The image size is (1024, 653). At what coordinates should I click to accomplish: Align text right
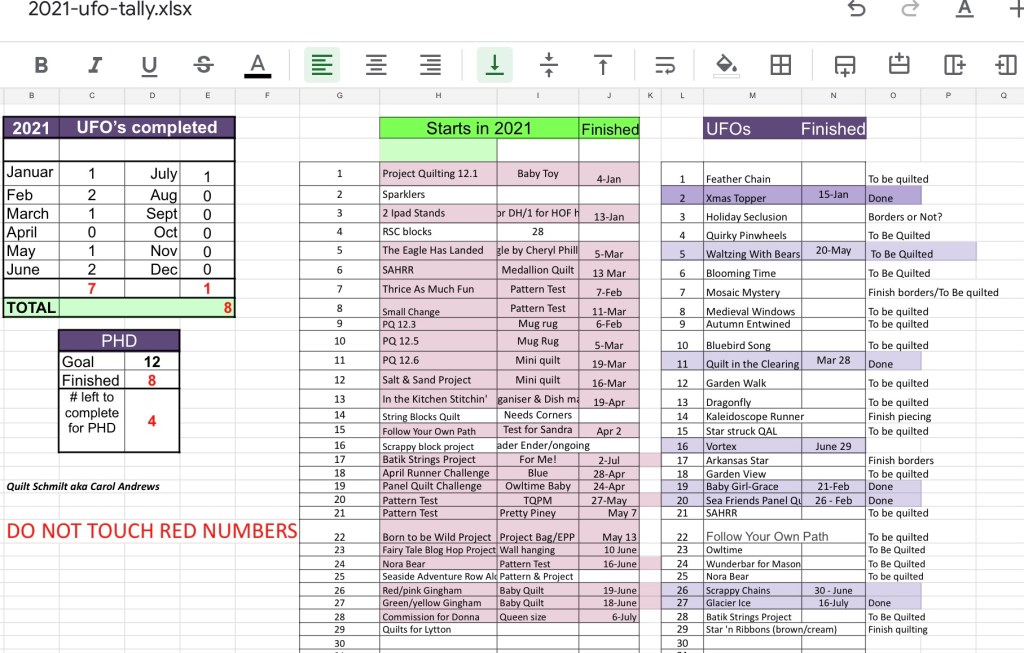point(430,65)
